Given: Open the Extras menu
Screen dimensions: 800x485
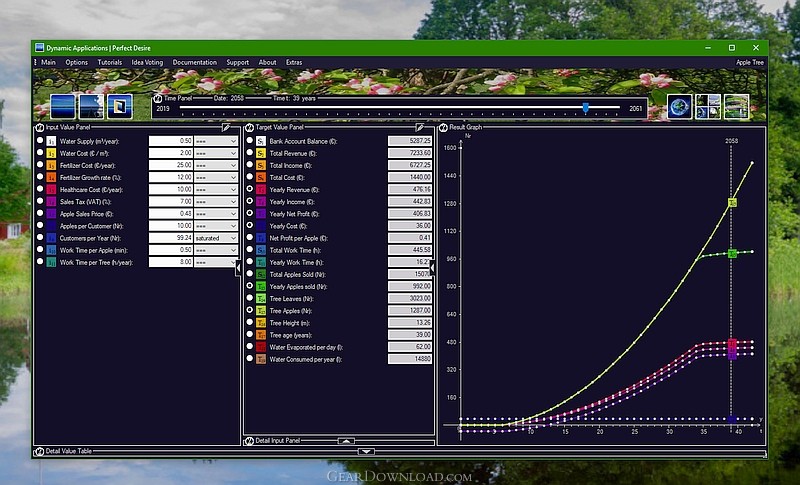Looking at the screenshot, I should tap(294, 62).
